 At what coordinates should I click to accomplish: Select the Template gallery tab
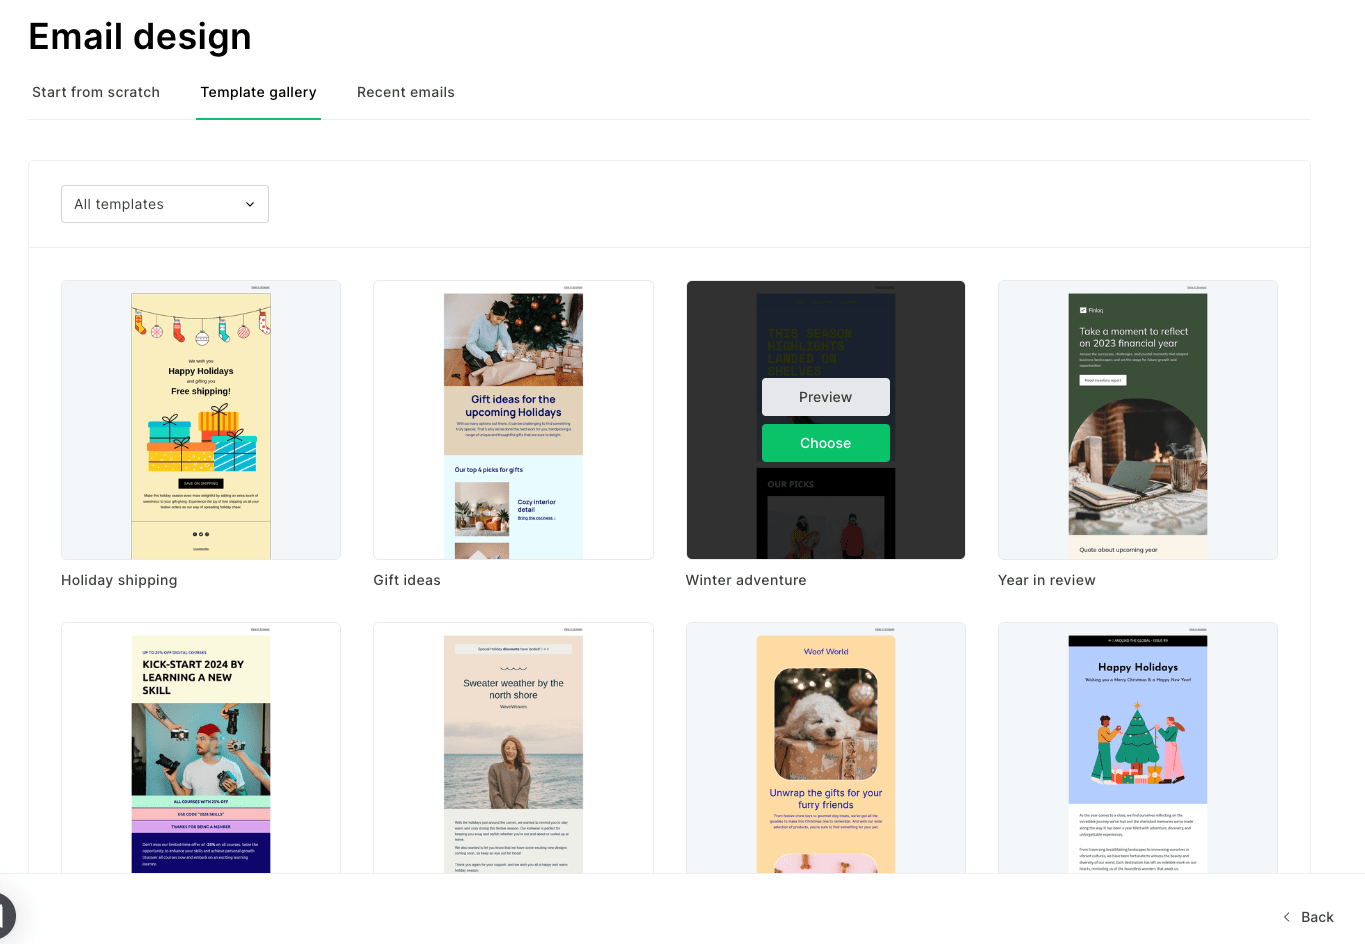click(258, 92)
